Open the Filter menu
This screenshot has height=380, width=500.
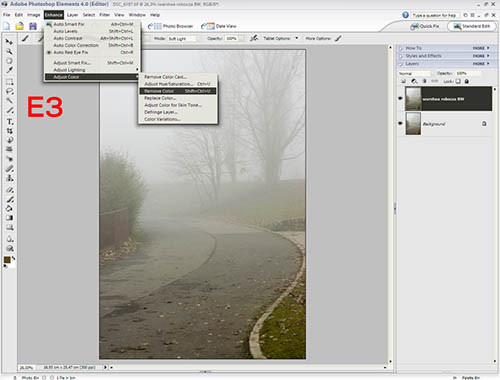pos(104,15)
